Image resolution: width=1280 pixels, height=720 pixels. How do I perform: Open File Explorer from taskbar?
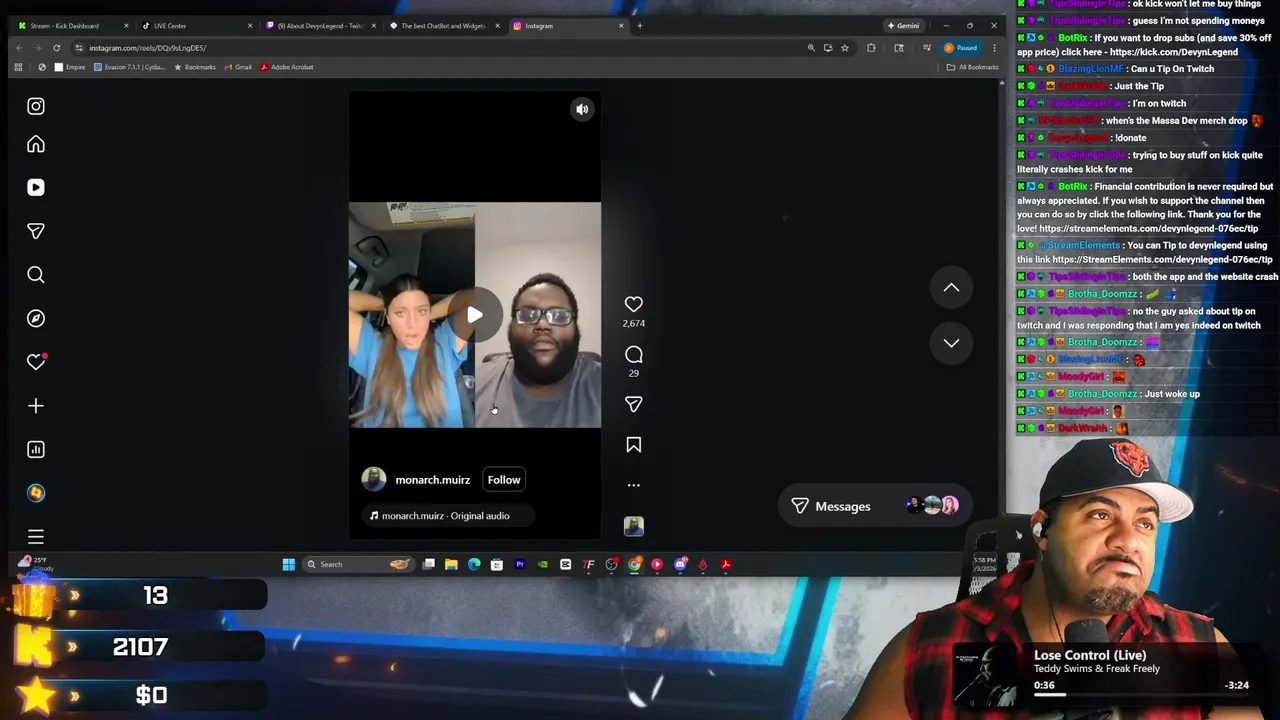pos(451,565)
